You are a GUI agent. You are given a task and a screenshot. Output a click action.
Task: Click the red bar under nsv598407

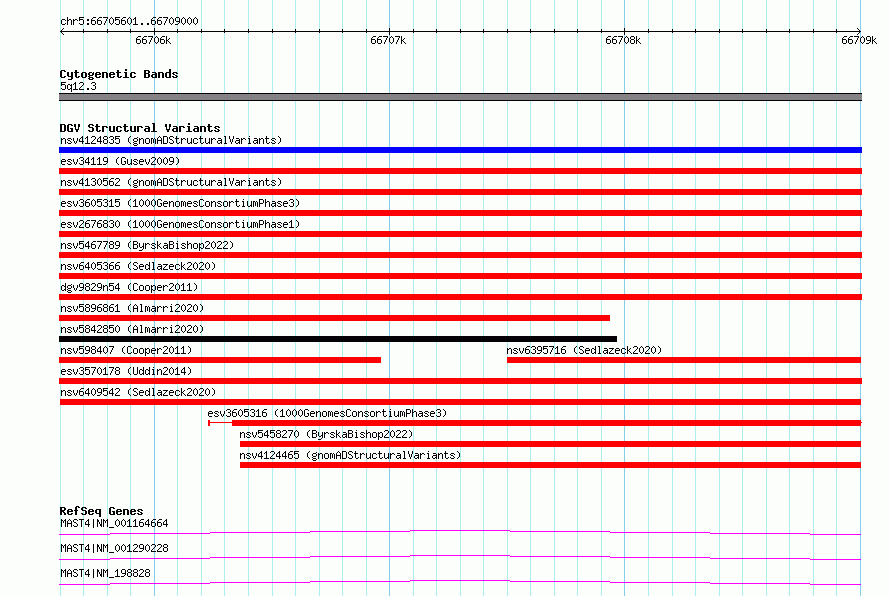220,360
